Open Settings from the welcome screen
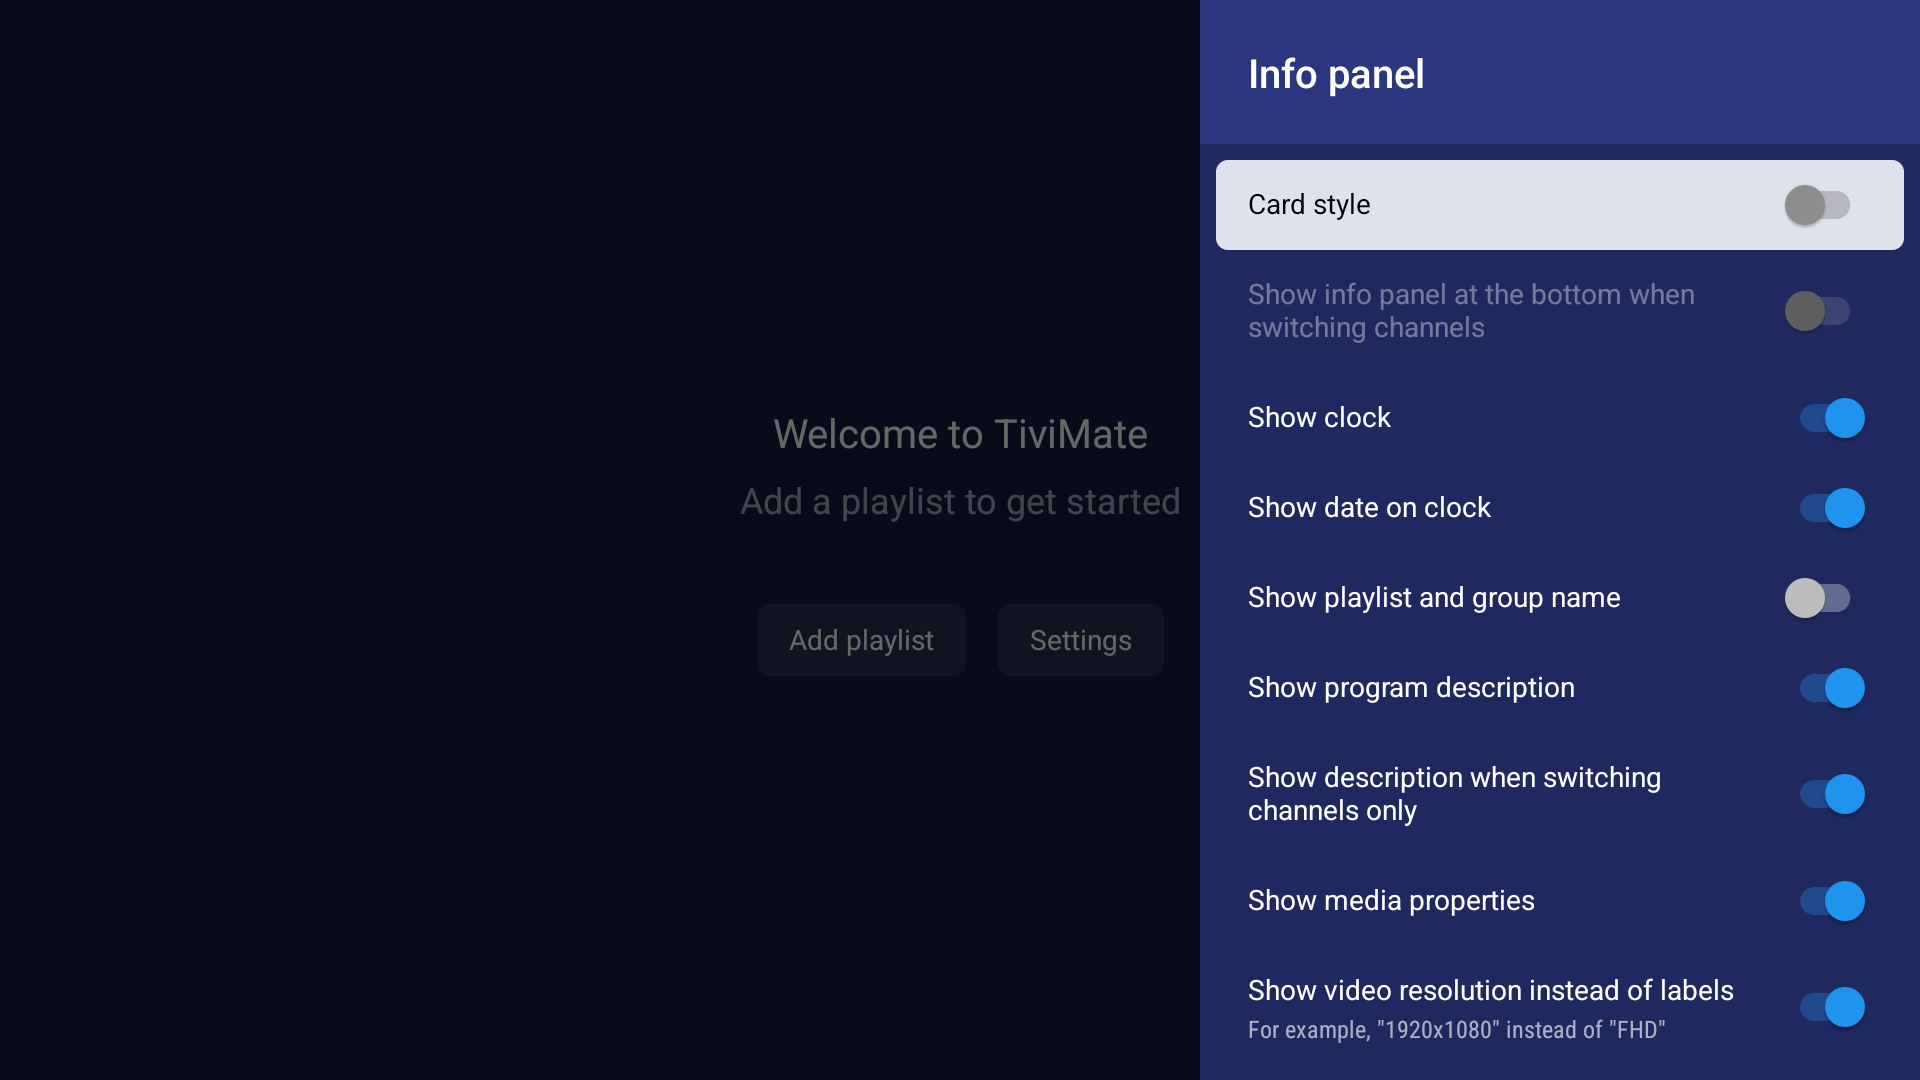 pyautogui.click(x=1081, y=640)
